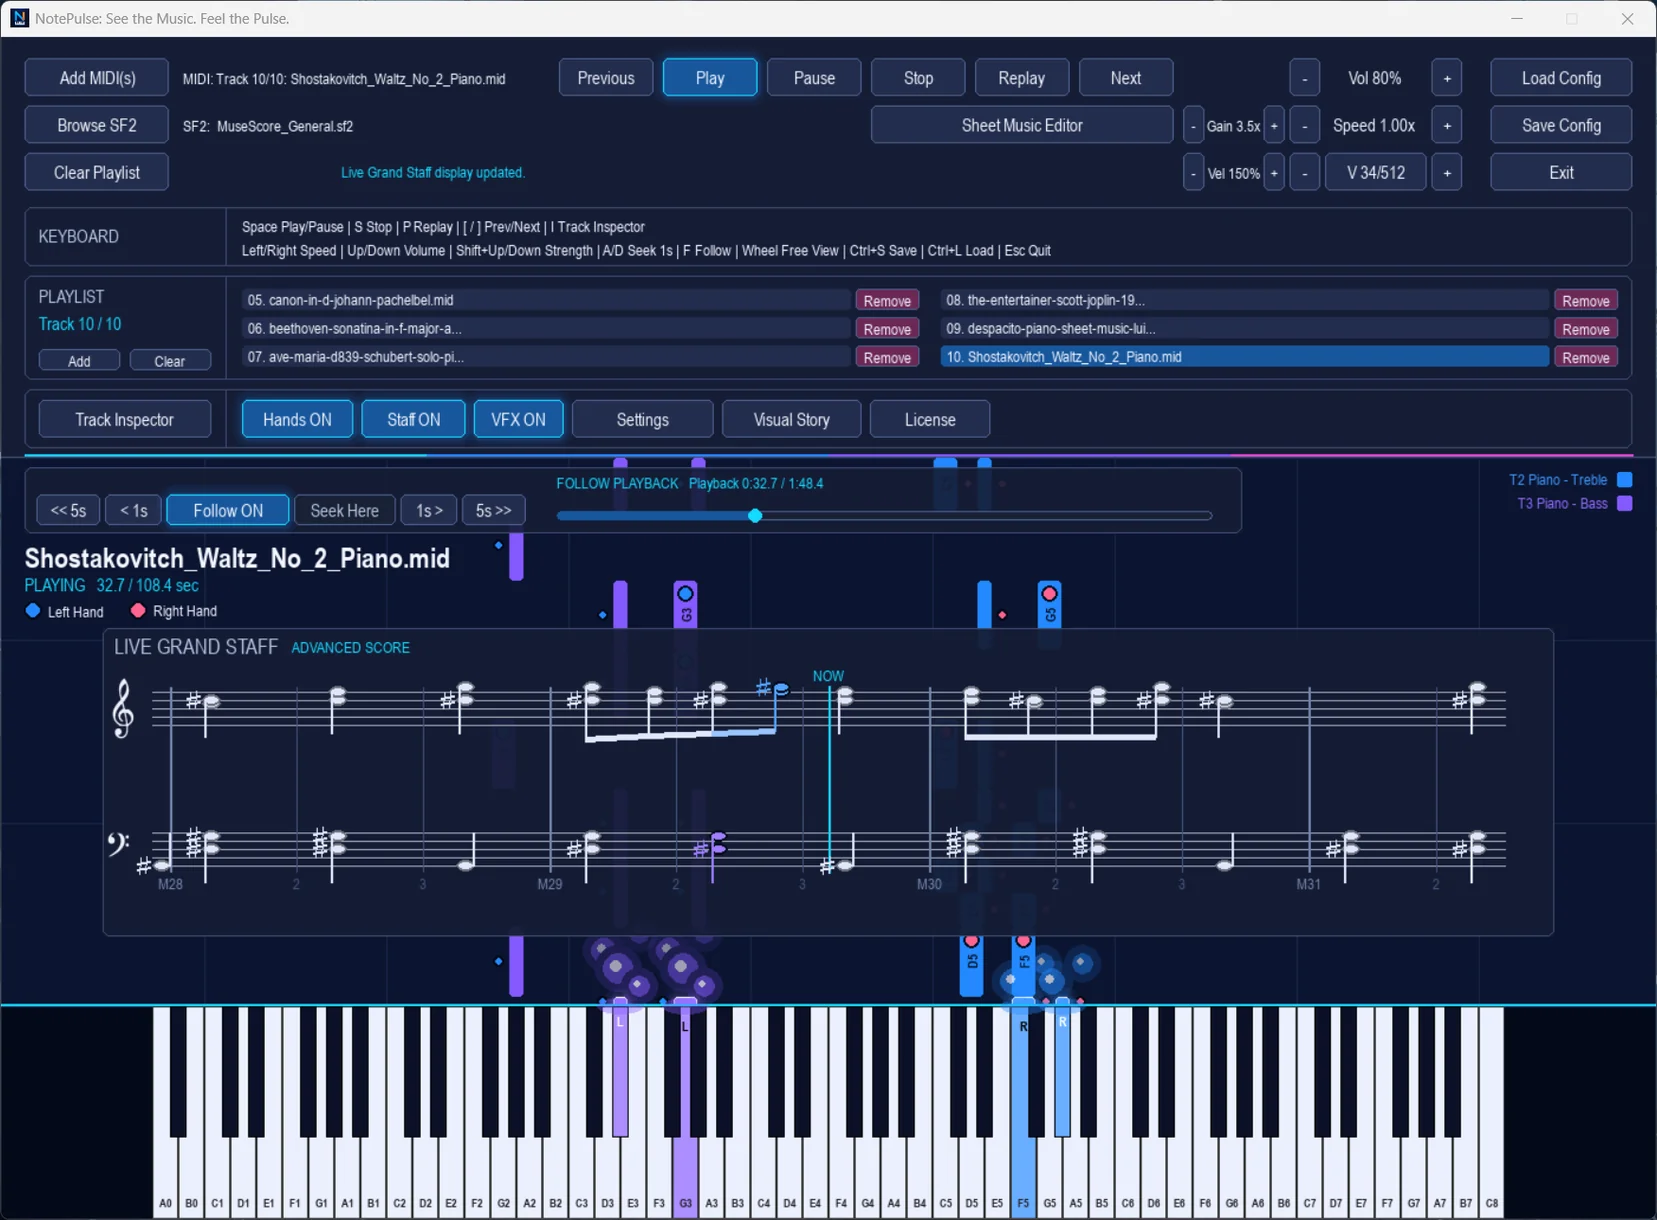Decrease Vel 150% with minus button
Image resolution: width=1657 pixels, height=1220 pixels.
click(1193, 173)
